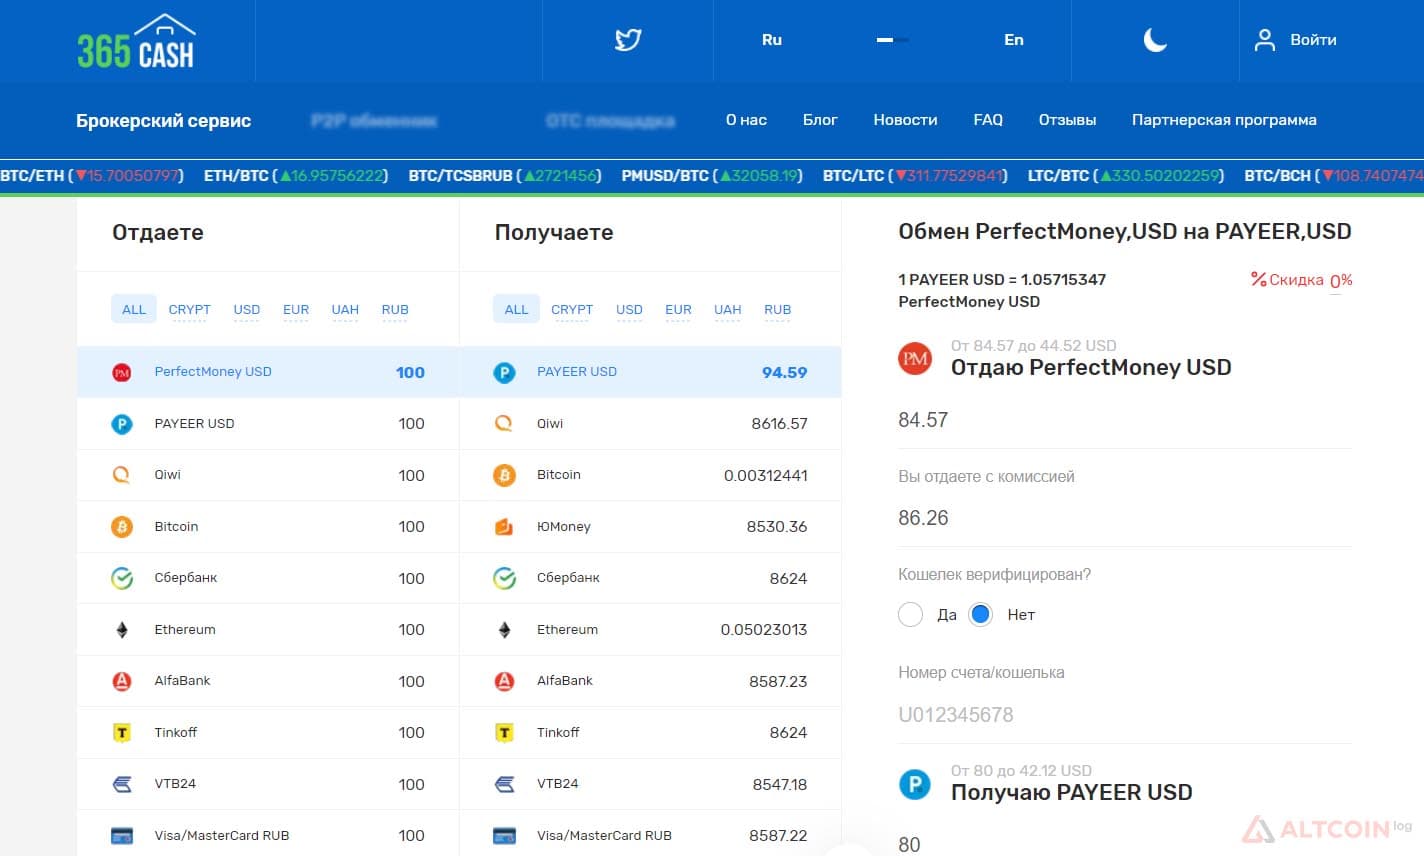This screenshot has height=856, width=1424.
Task: Toggle the Ru/En language switch
Action: 893,40
